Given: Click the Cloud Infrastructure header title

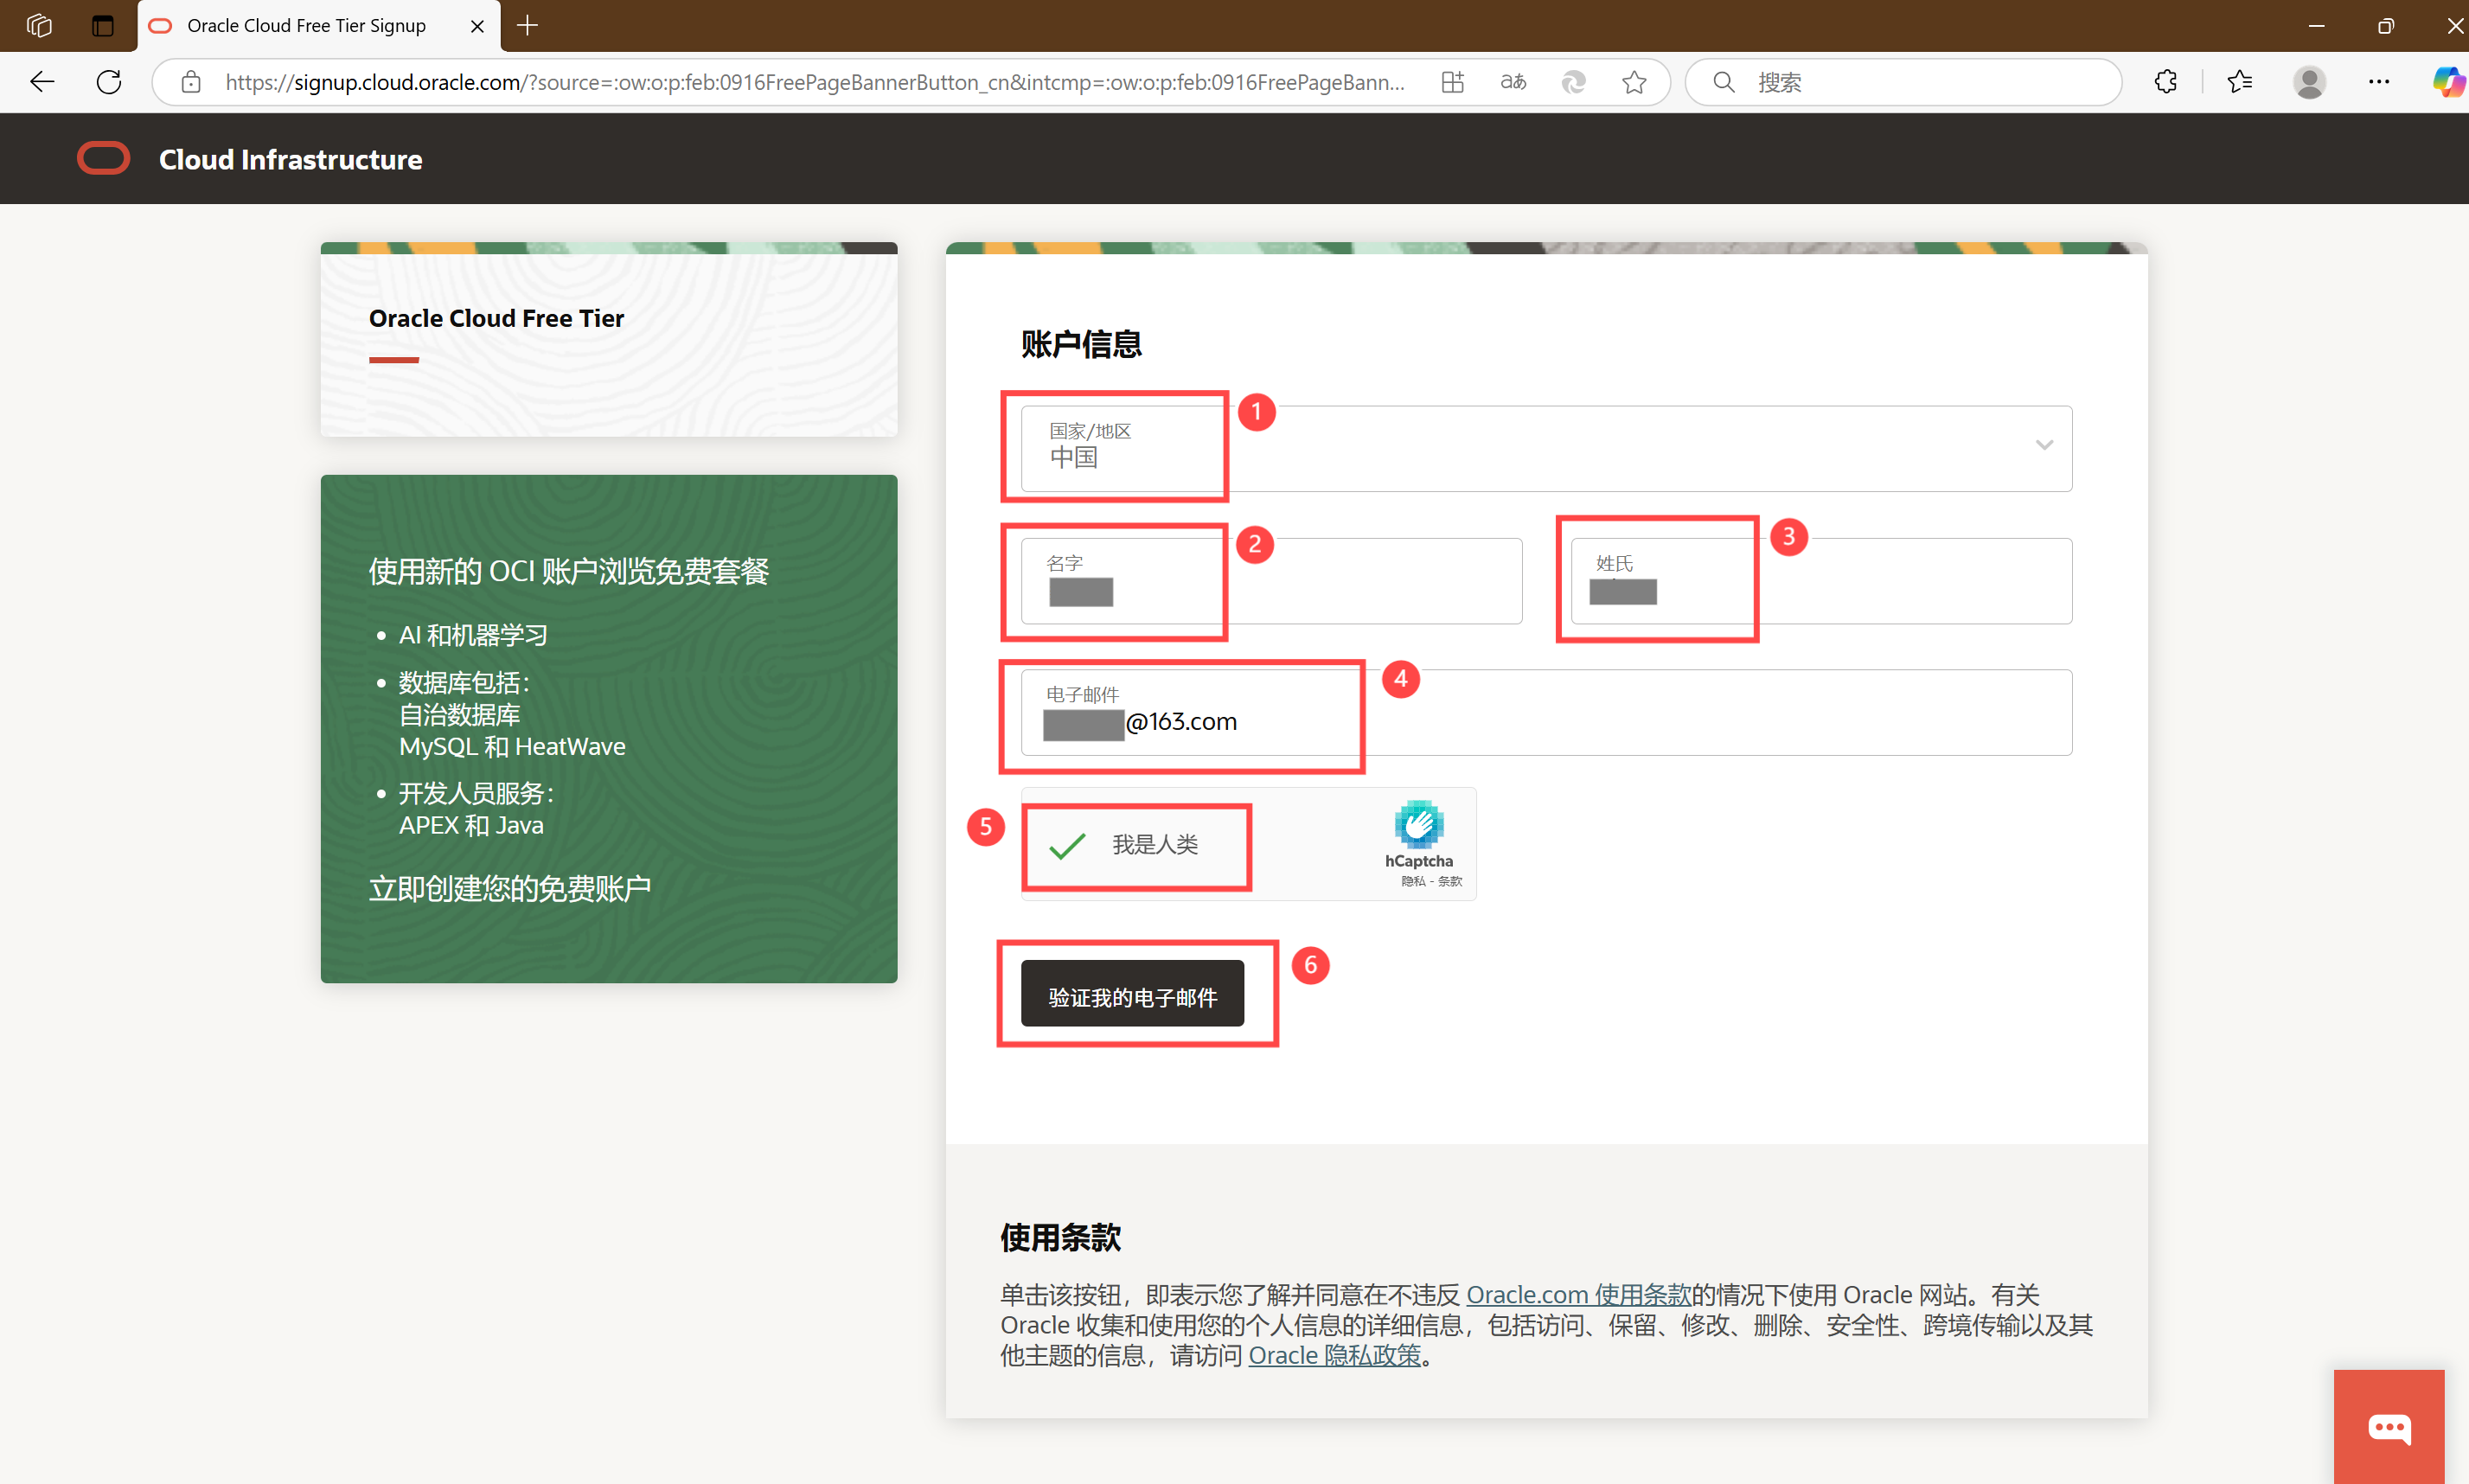Looking at the screenshot, I should [x=290, y=159].
